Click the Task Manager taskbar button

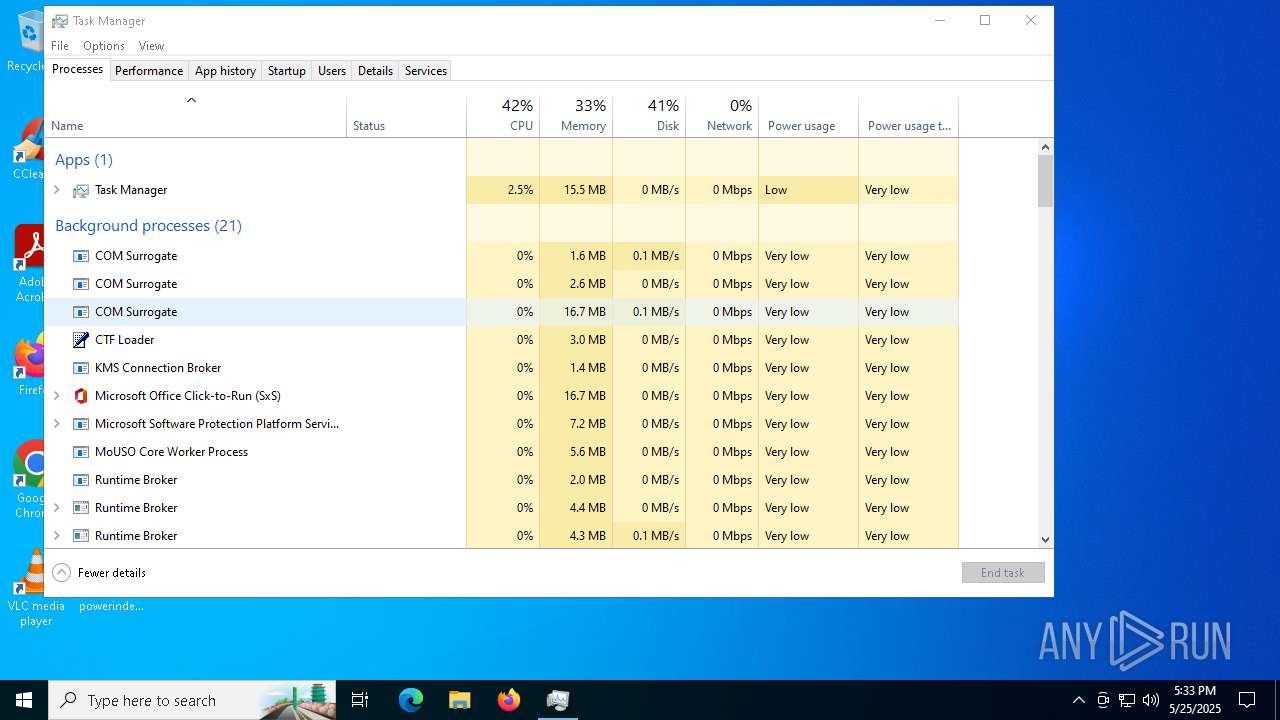pos(558,700)
